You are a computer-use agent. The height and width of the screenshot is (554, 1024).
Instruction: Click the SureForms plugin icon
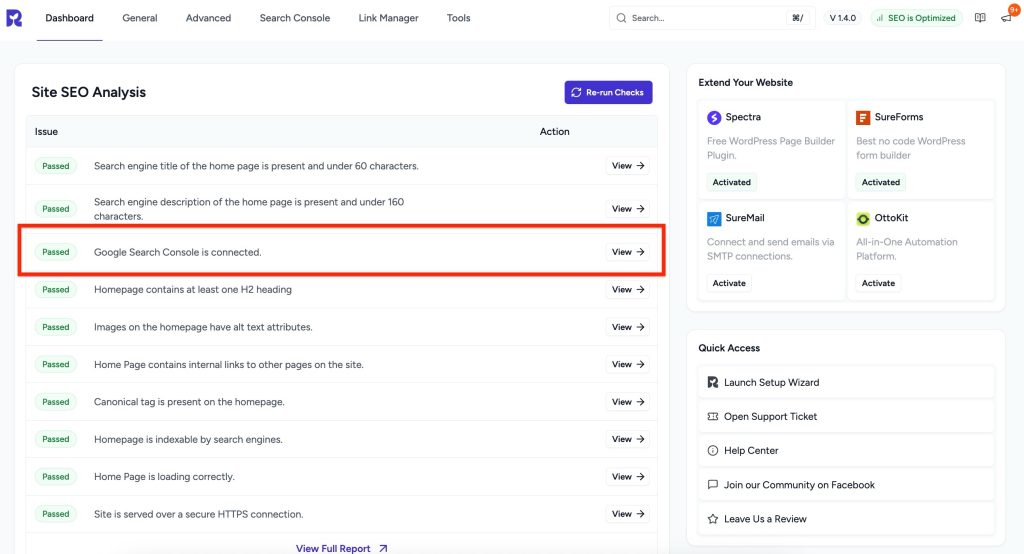863,118
